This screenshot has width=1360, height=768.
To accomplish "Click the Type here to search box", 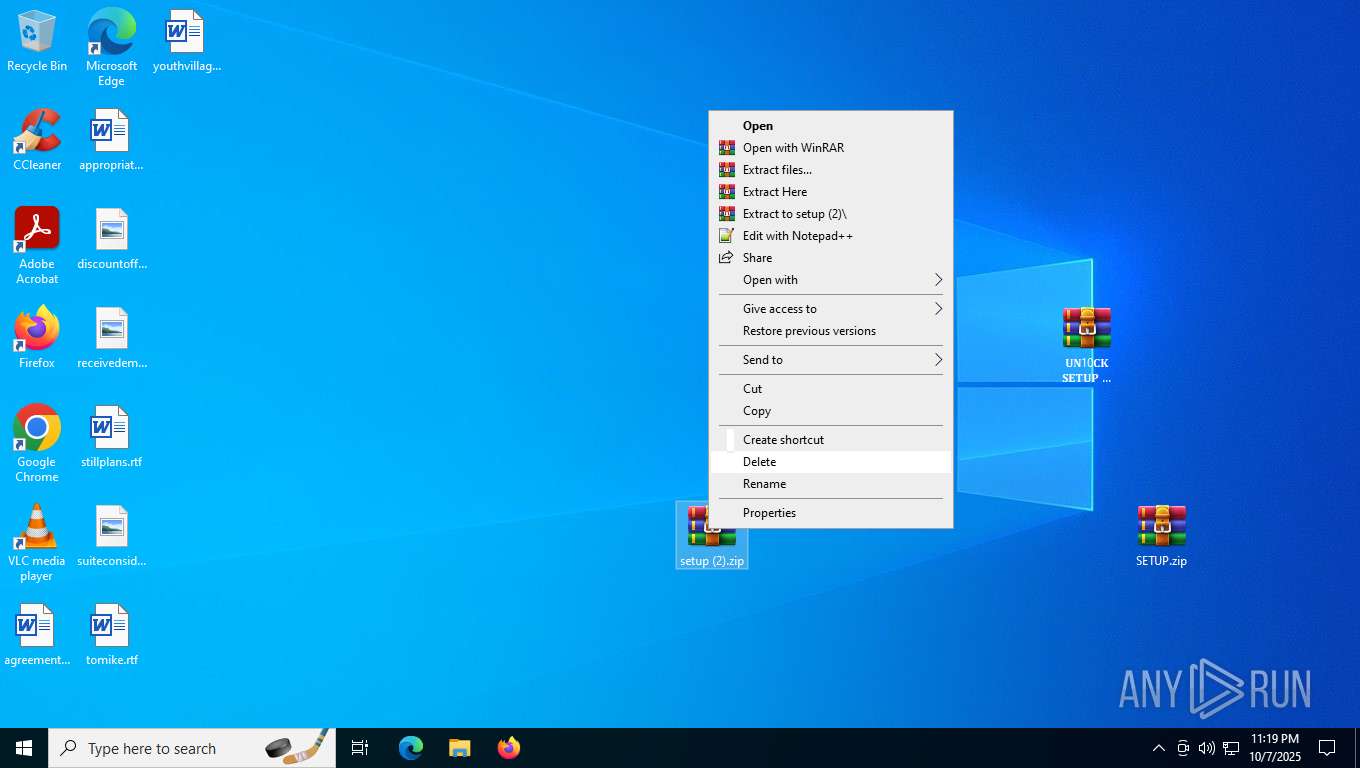I will [x=192, y=748].
